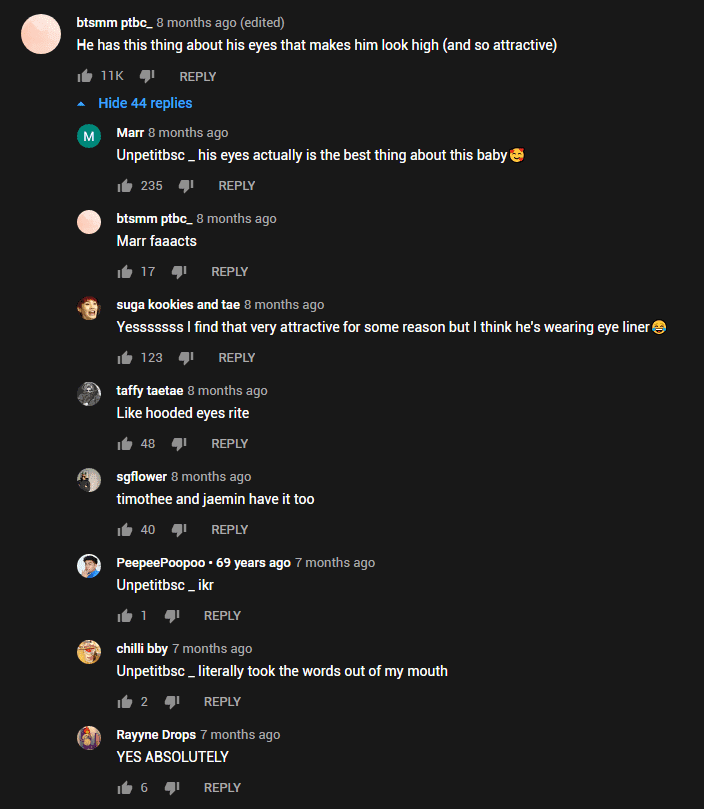
Task: Toggle like on taffy taetae's reply
Action: point(125,443)
